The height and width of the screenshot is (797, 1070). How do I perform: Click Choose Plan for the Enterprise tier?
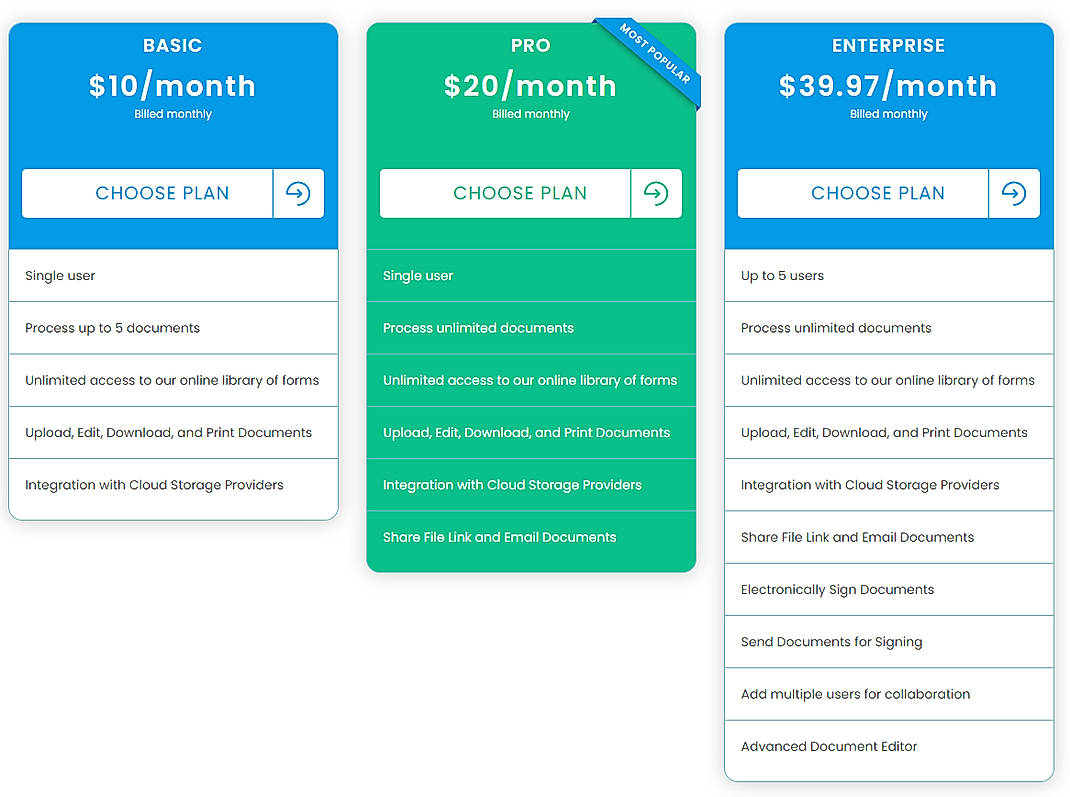pos(877,194)
